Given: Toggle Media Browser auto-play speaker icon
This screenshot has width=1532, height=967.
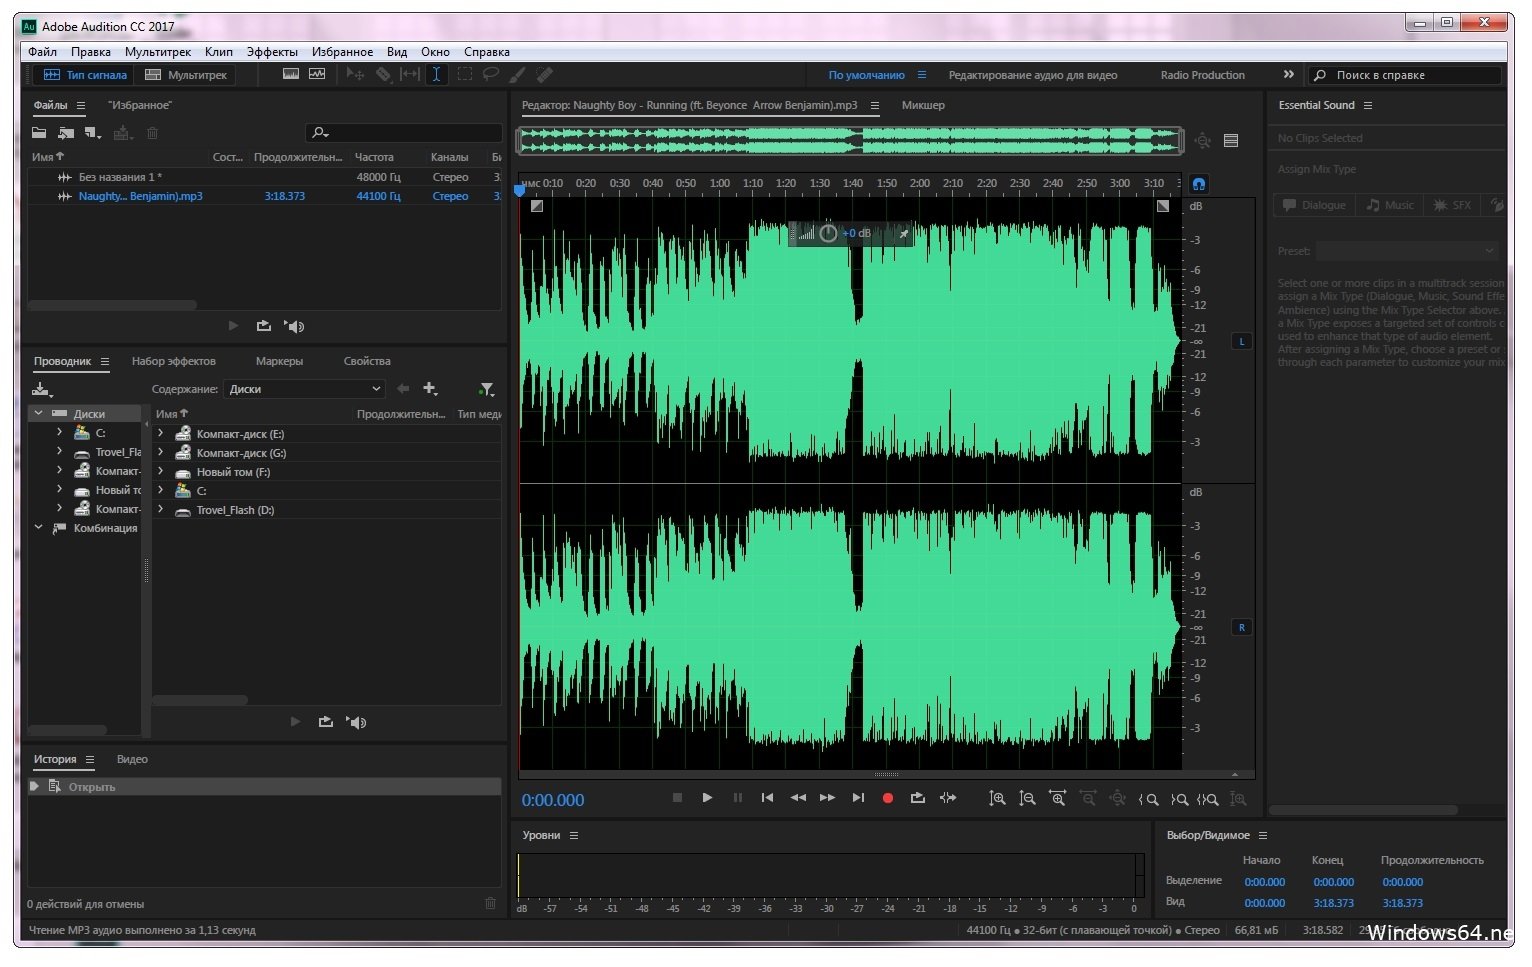Looking at the screenshot, I should [x=356, y=722].
